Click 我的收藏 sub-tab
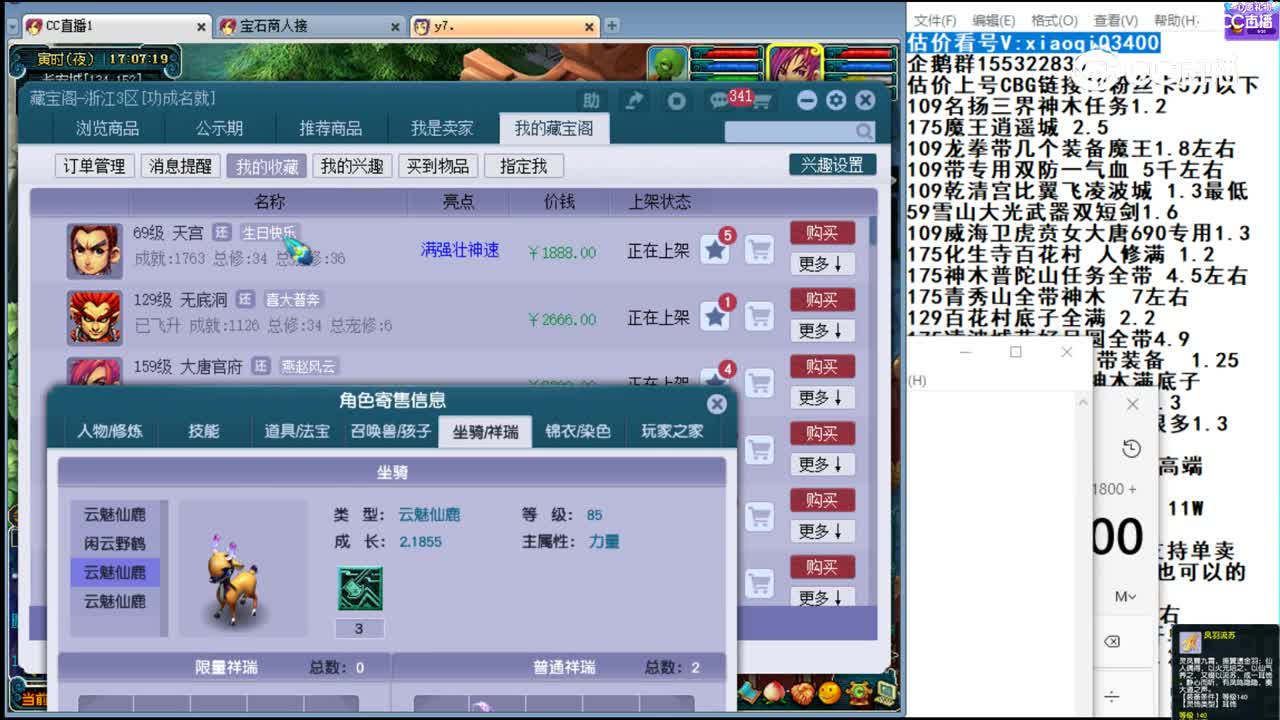The height and width of the screenshot is (720, 1280). (x=266, y=166)
